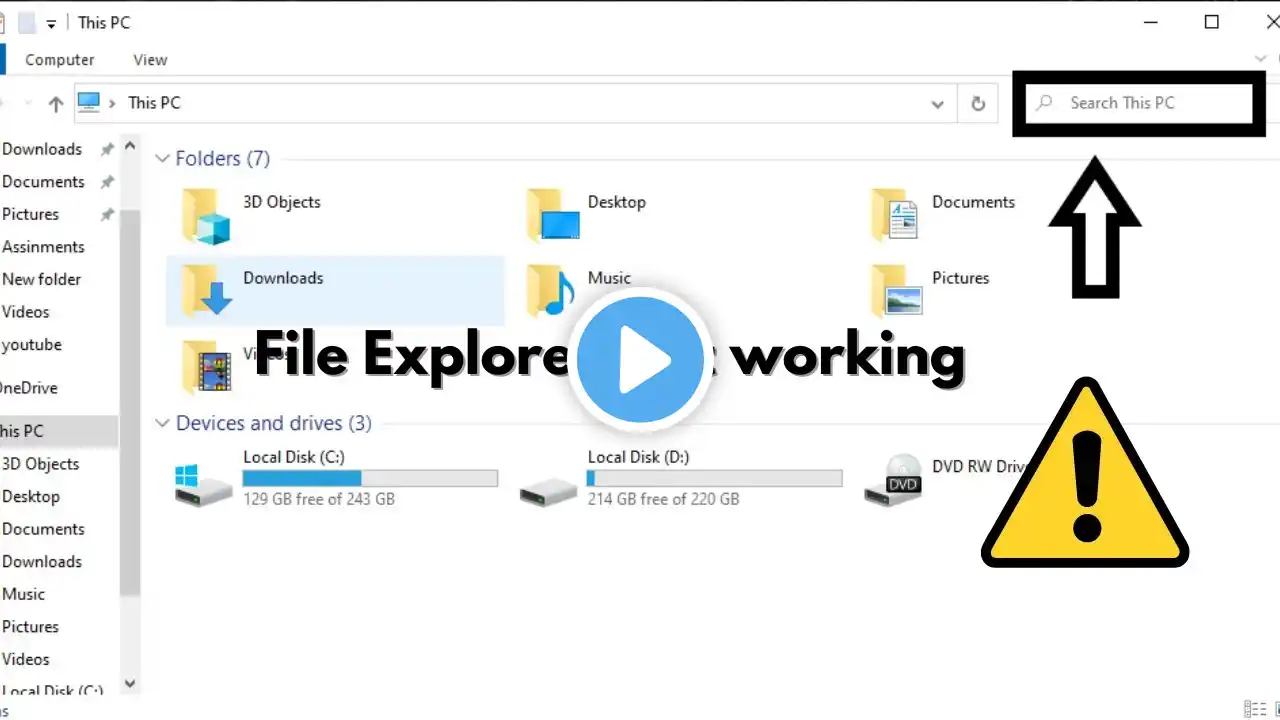The image size is (1280, 720).
Task: Open the recent locations chevron beside the up arrow
Action: (28, 103)
